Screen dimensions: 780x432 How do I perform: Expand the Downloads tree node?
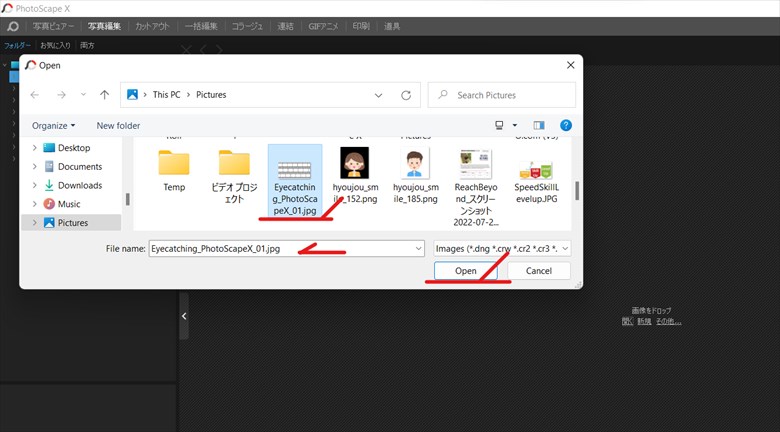pos(34,185)
